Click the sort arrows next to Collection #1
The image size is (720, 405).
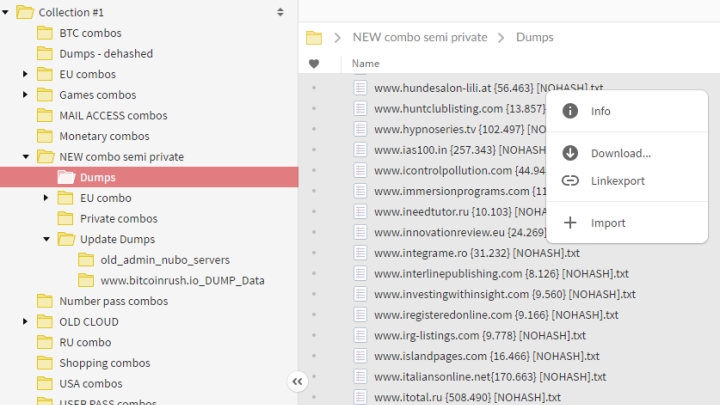280,12
